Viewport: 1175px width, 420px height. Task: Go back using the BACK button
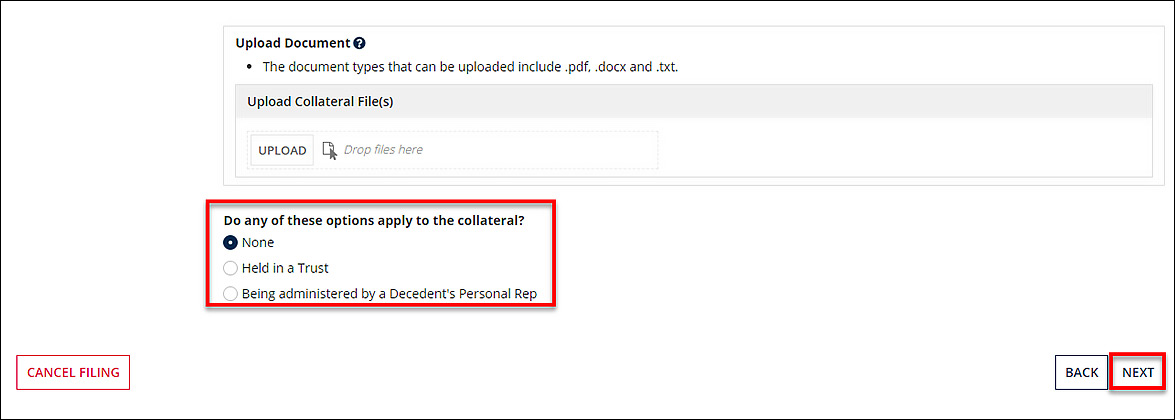1081,373
